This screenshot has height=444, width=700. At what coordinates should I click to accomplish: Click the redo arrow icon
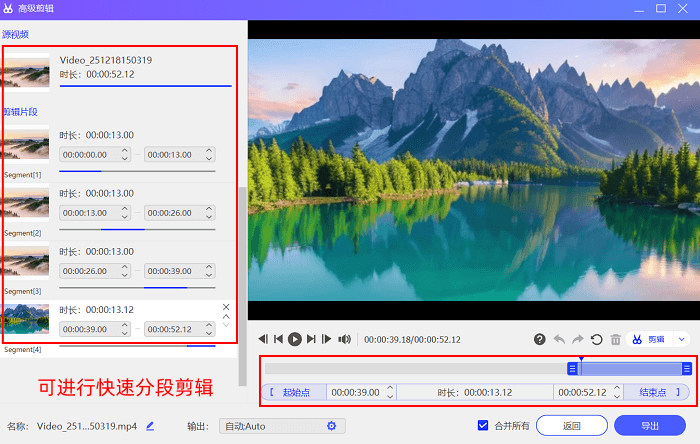click(x=578, y=340)
